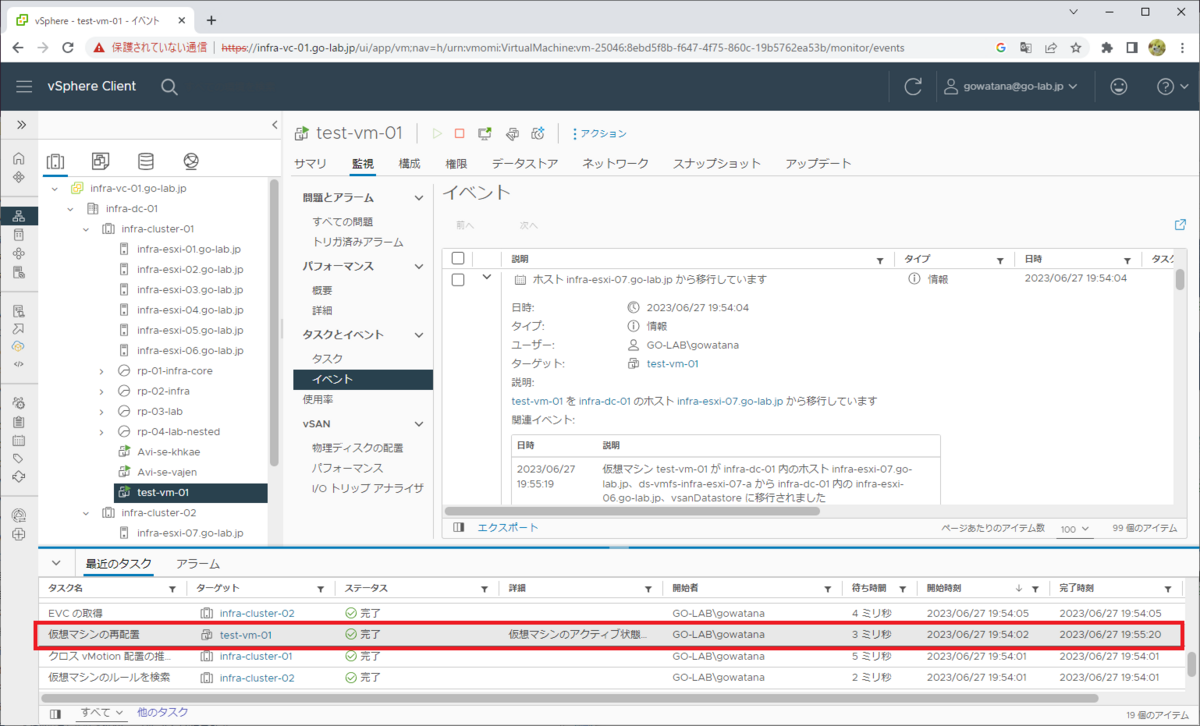Image resolution: width=1200 pixels, height=726 pixels.
Task: Click the search magnifier icon
Action: pyautogui.click(x=169, y=87)
